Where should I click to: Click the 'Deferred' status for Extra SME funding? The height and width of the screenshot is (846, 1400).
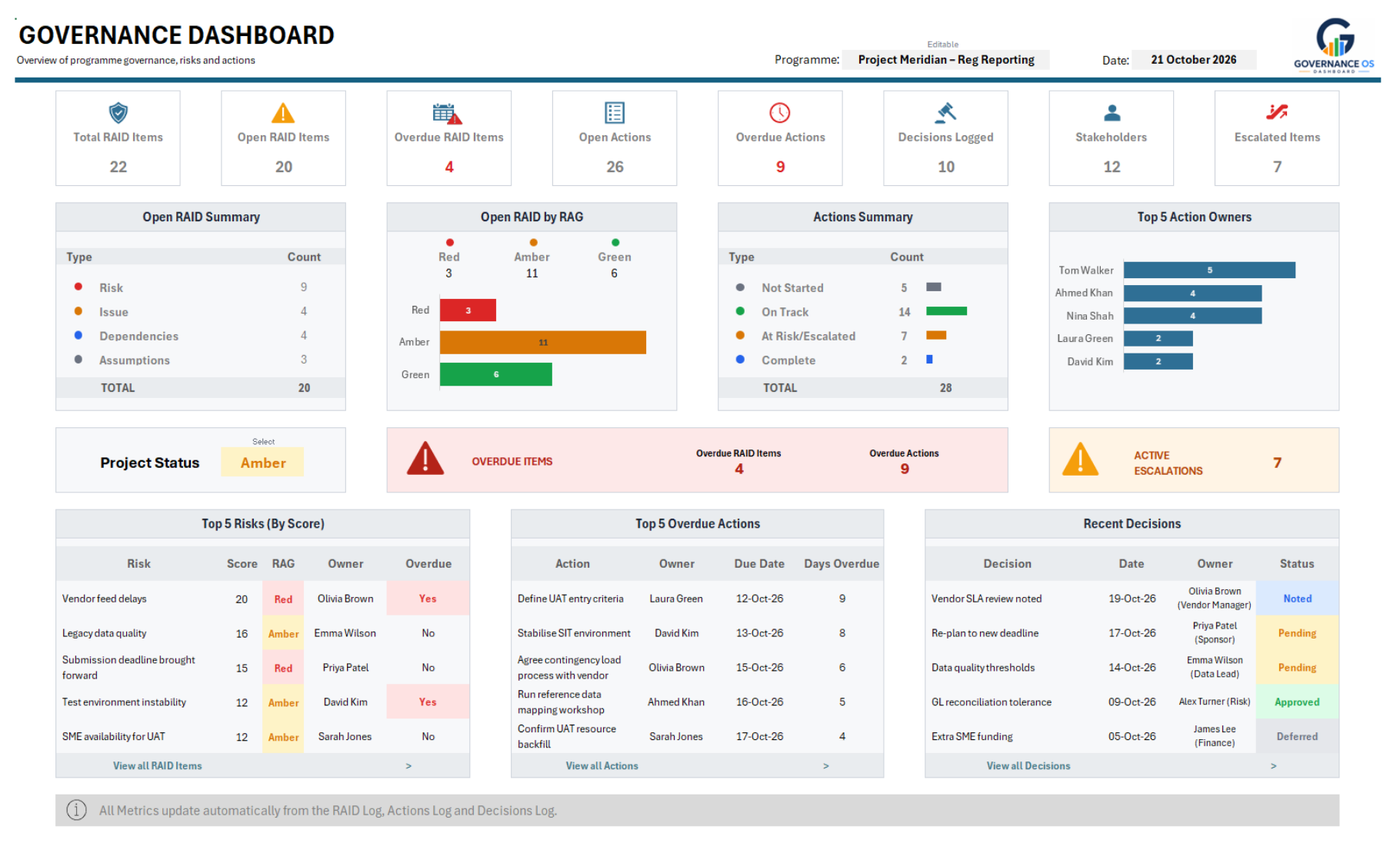click(1297, 736)
